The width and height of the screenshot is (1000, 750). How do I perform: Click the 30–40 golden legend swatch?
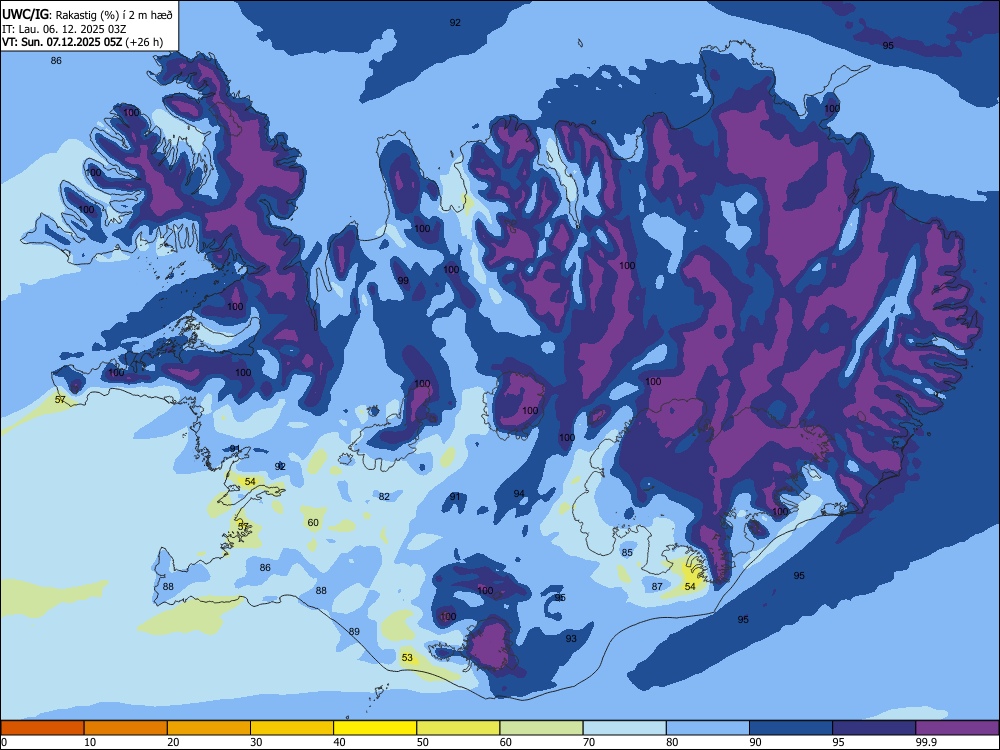click(x=292, y=728)
